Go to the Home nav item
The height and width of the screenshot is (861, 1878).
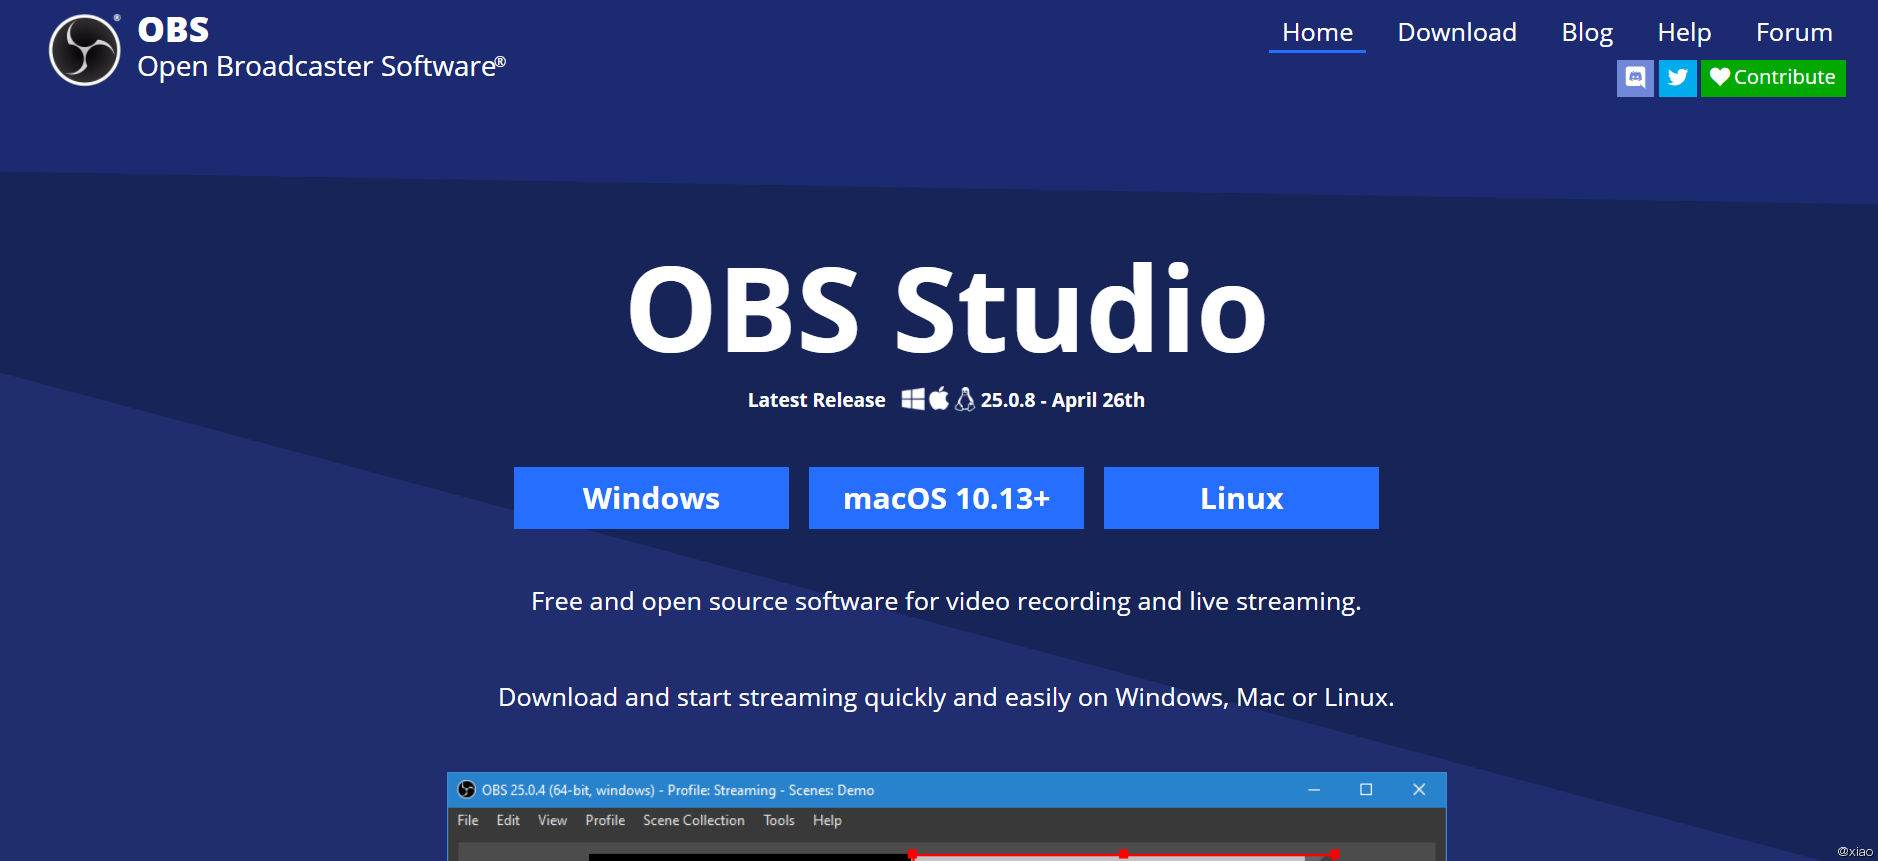(x=1317, y=33)
